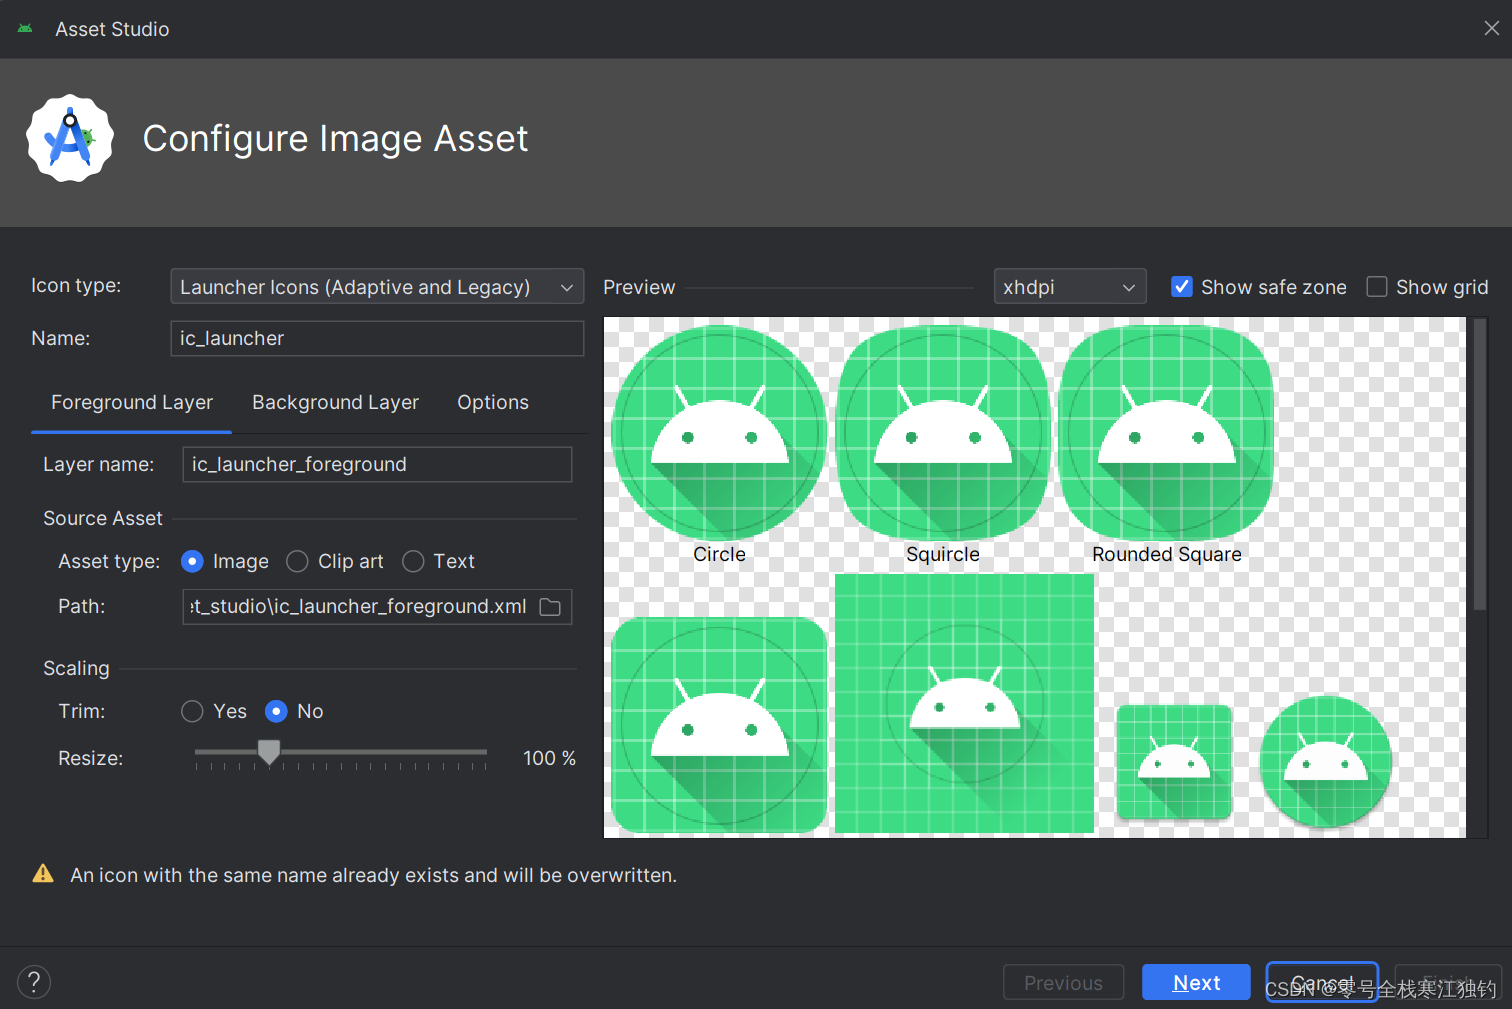This screenshot has height=1009, width=1512.
Task: Click the folder browse icon in Path field
Action: (550, 607)
